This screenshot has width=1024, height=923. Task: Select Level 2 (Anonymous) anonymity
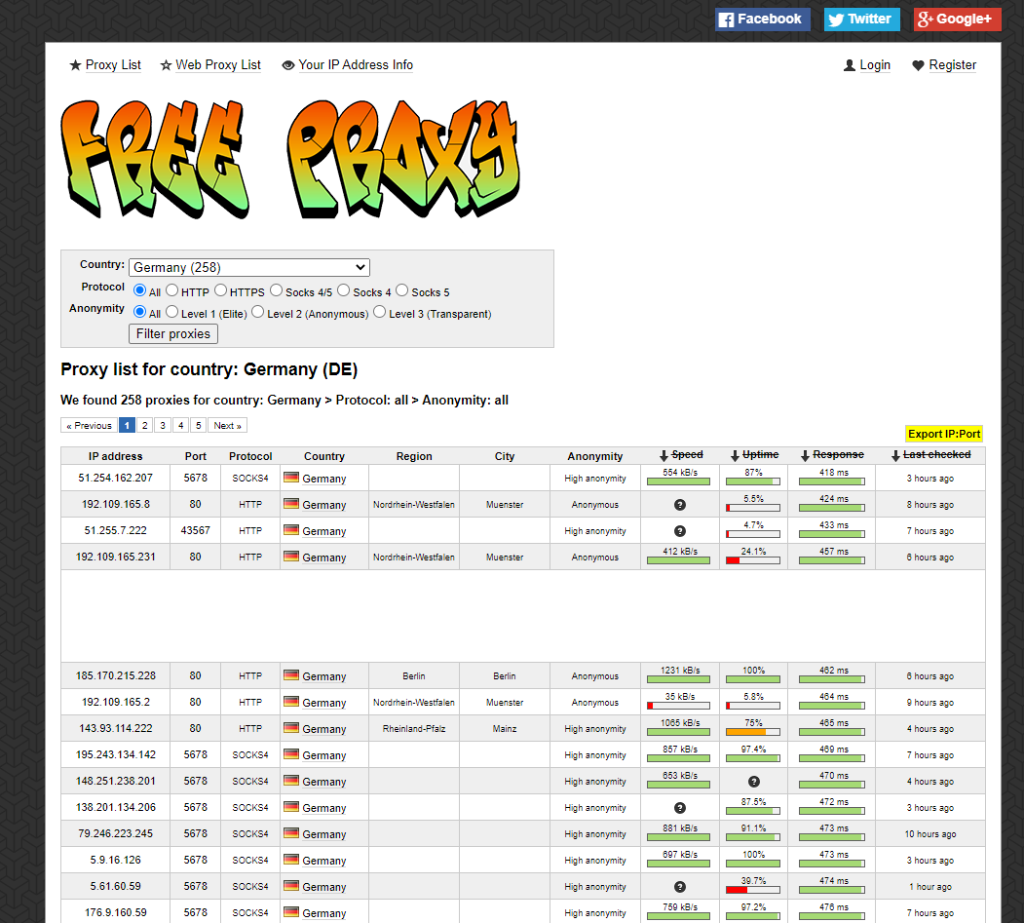(258, 312)
